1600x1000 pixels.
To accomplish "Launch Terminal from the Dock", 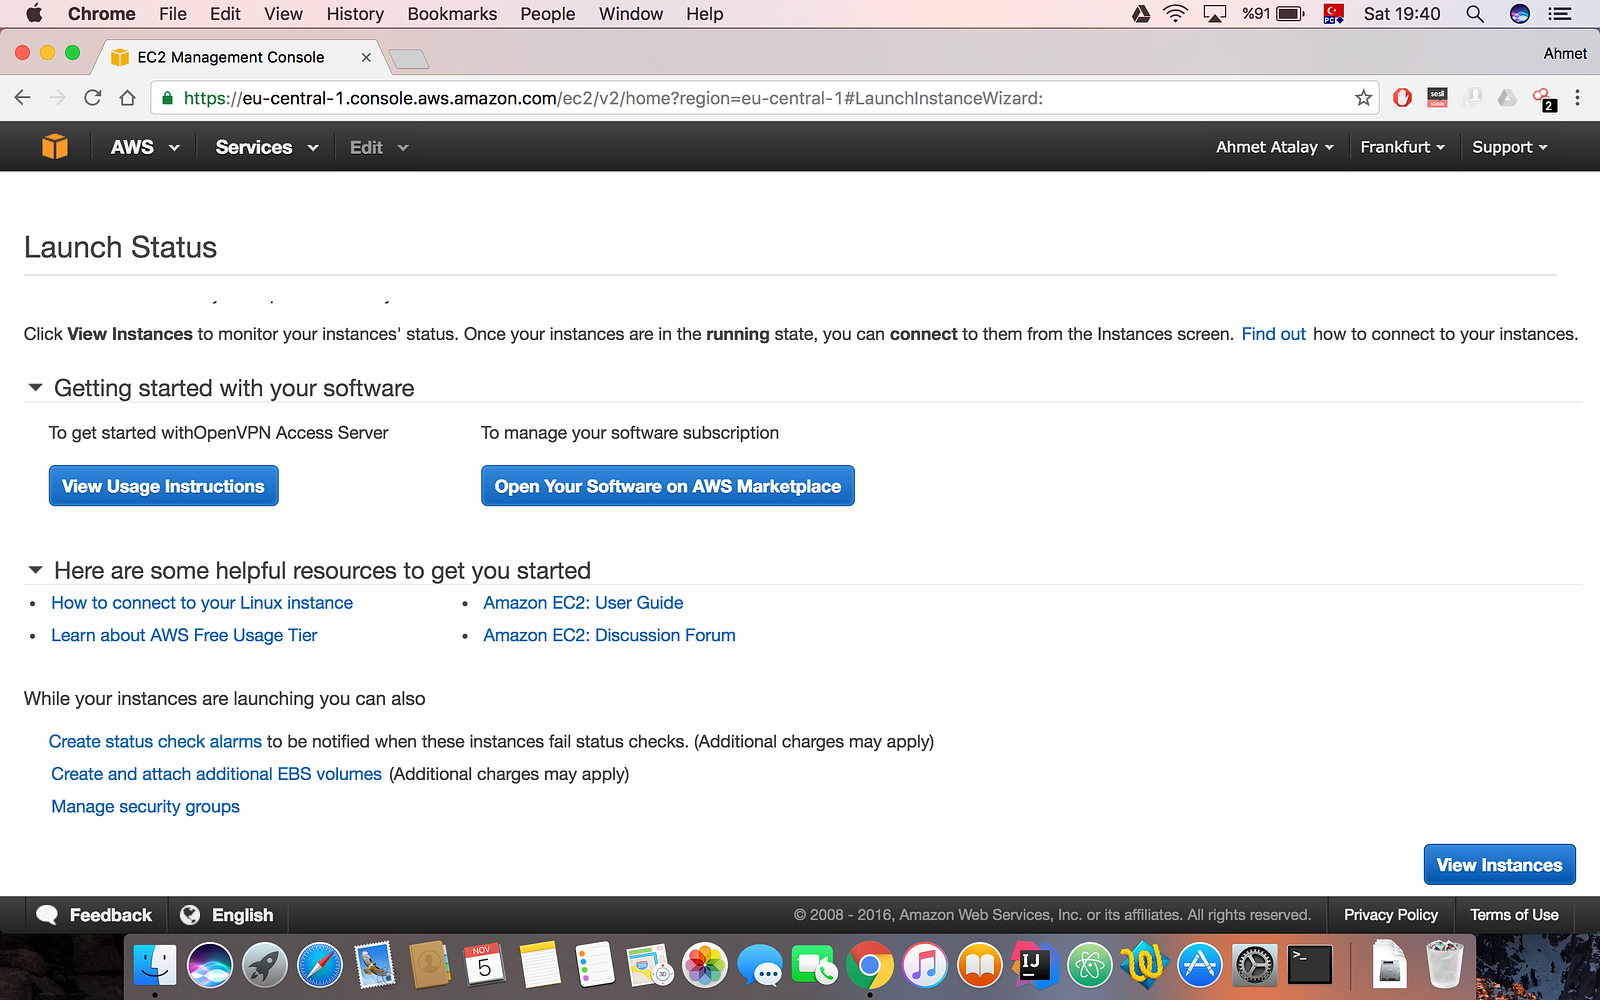I will click(1310, 966).
